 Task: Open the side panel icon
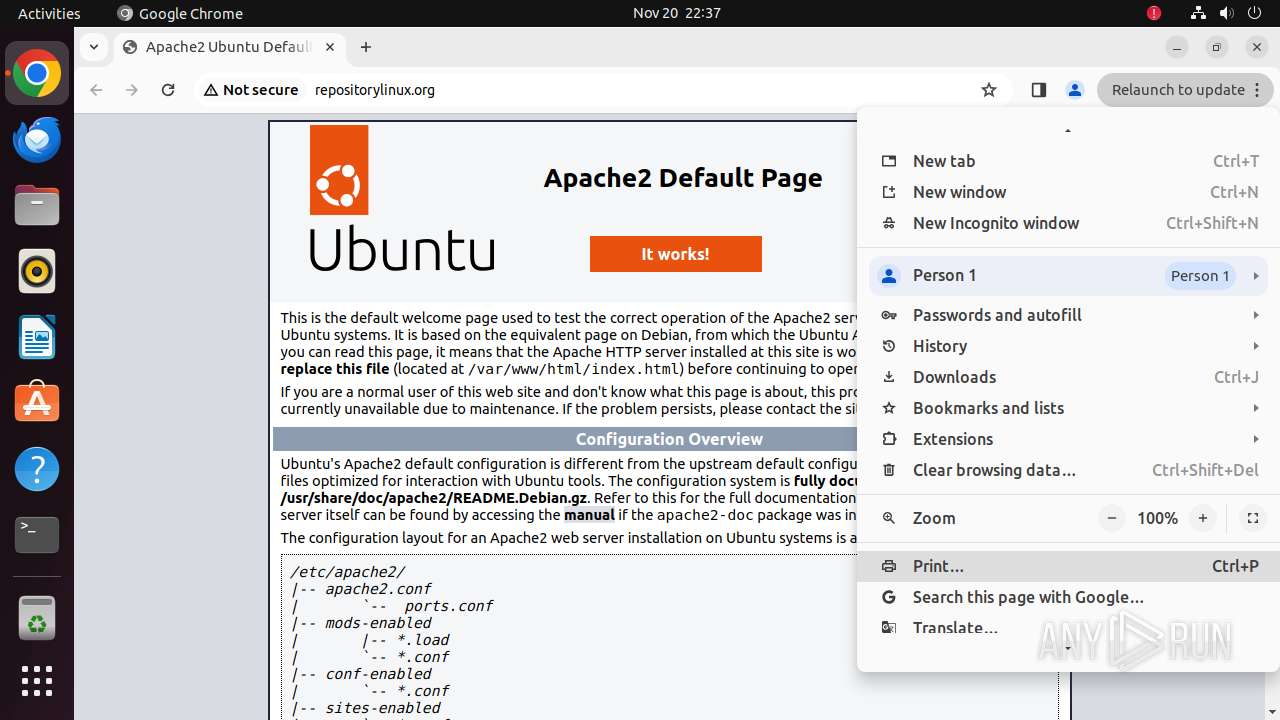pyautogui.click(x=1038, y=90)
